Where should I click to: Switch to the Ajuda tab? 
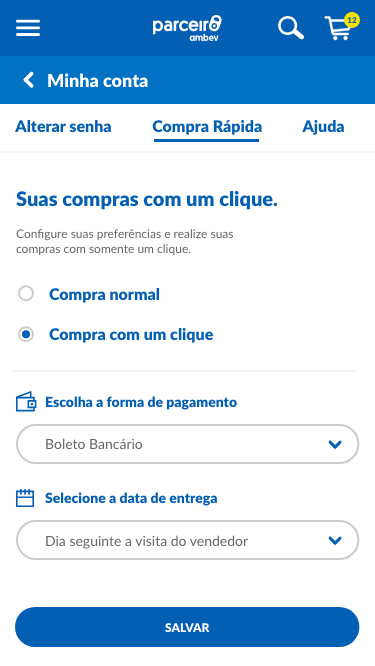tap(323, 127)
